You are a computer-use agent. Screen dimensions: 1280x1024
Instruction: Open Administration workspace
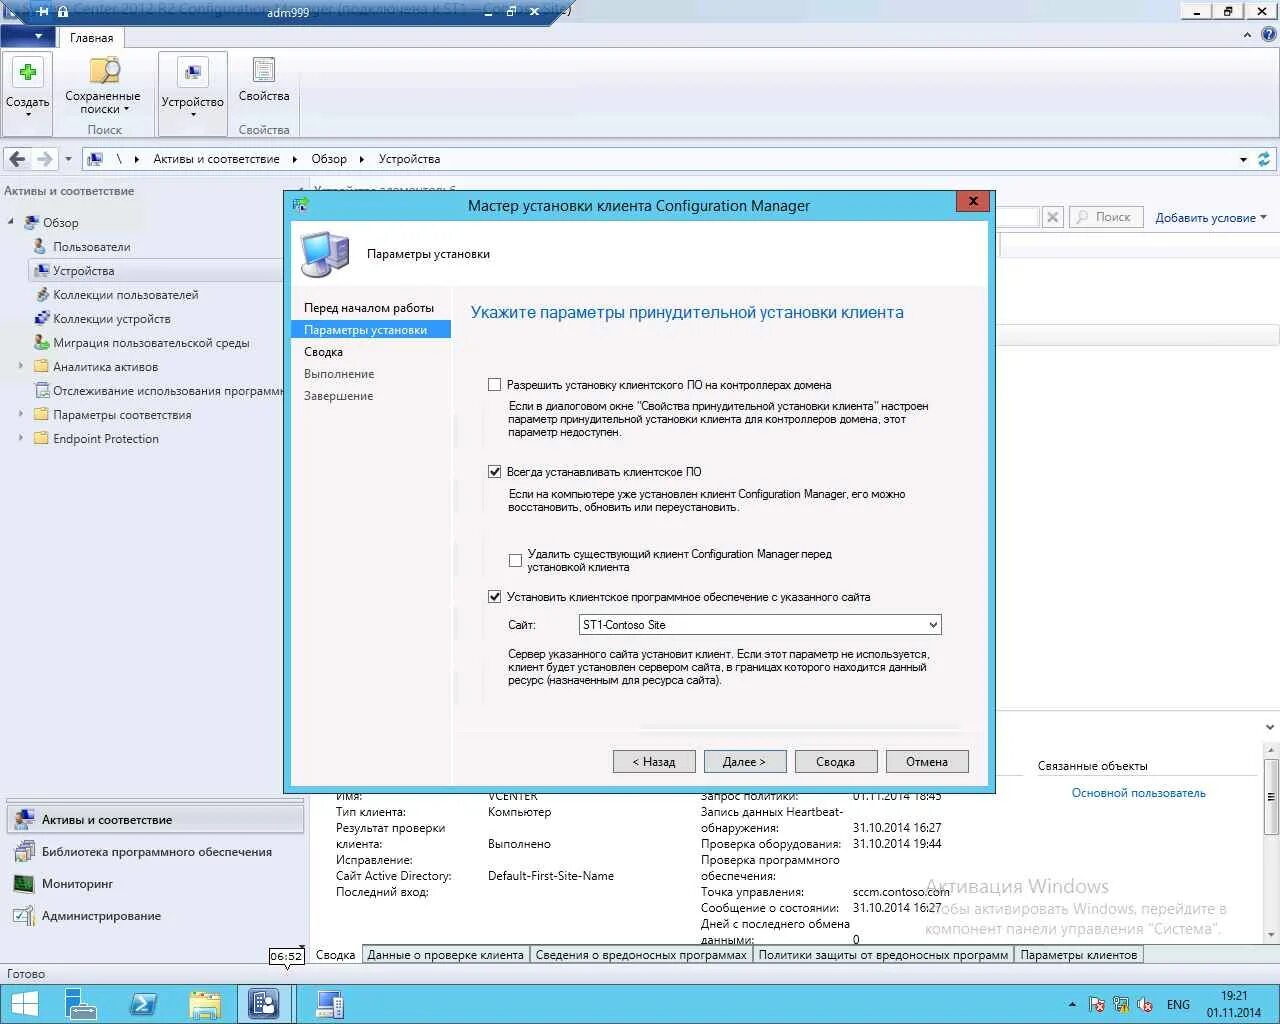[x=155, y=916]
